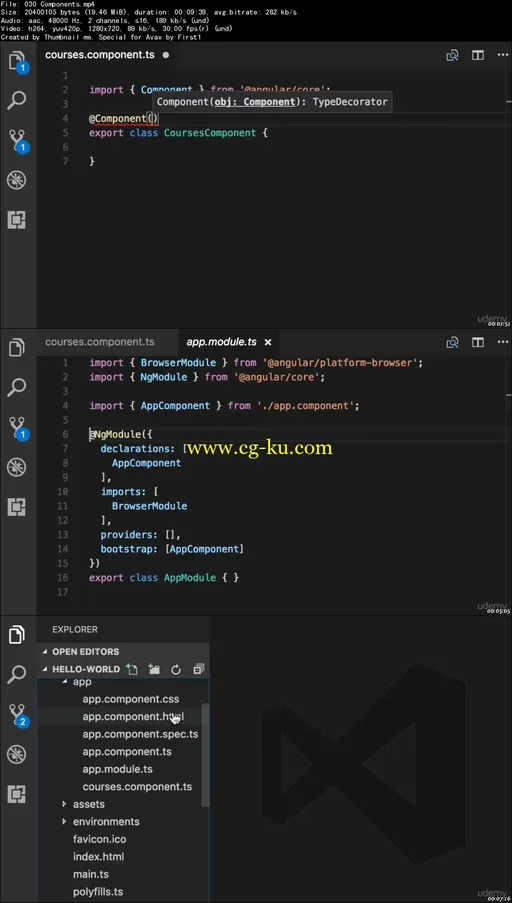Click Source Control icon in the app.module.ts frame

pos(17,428)
